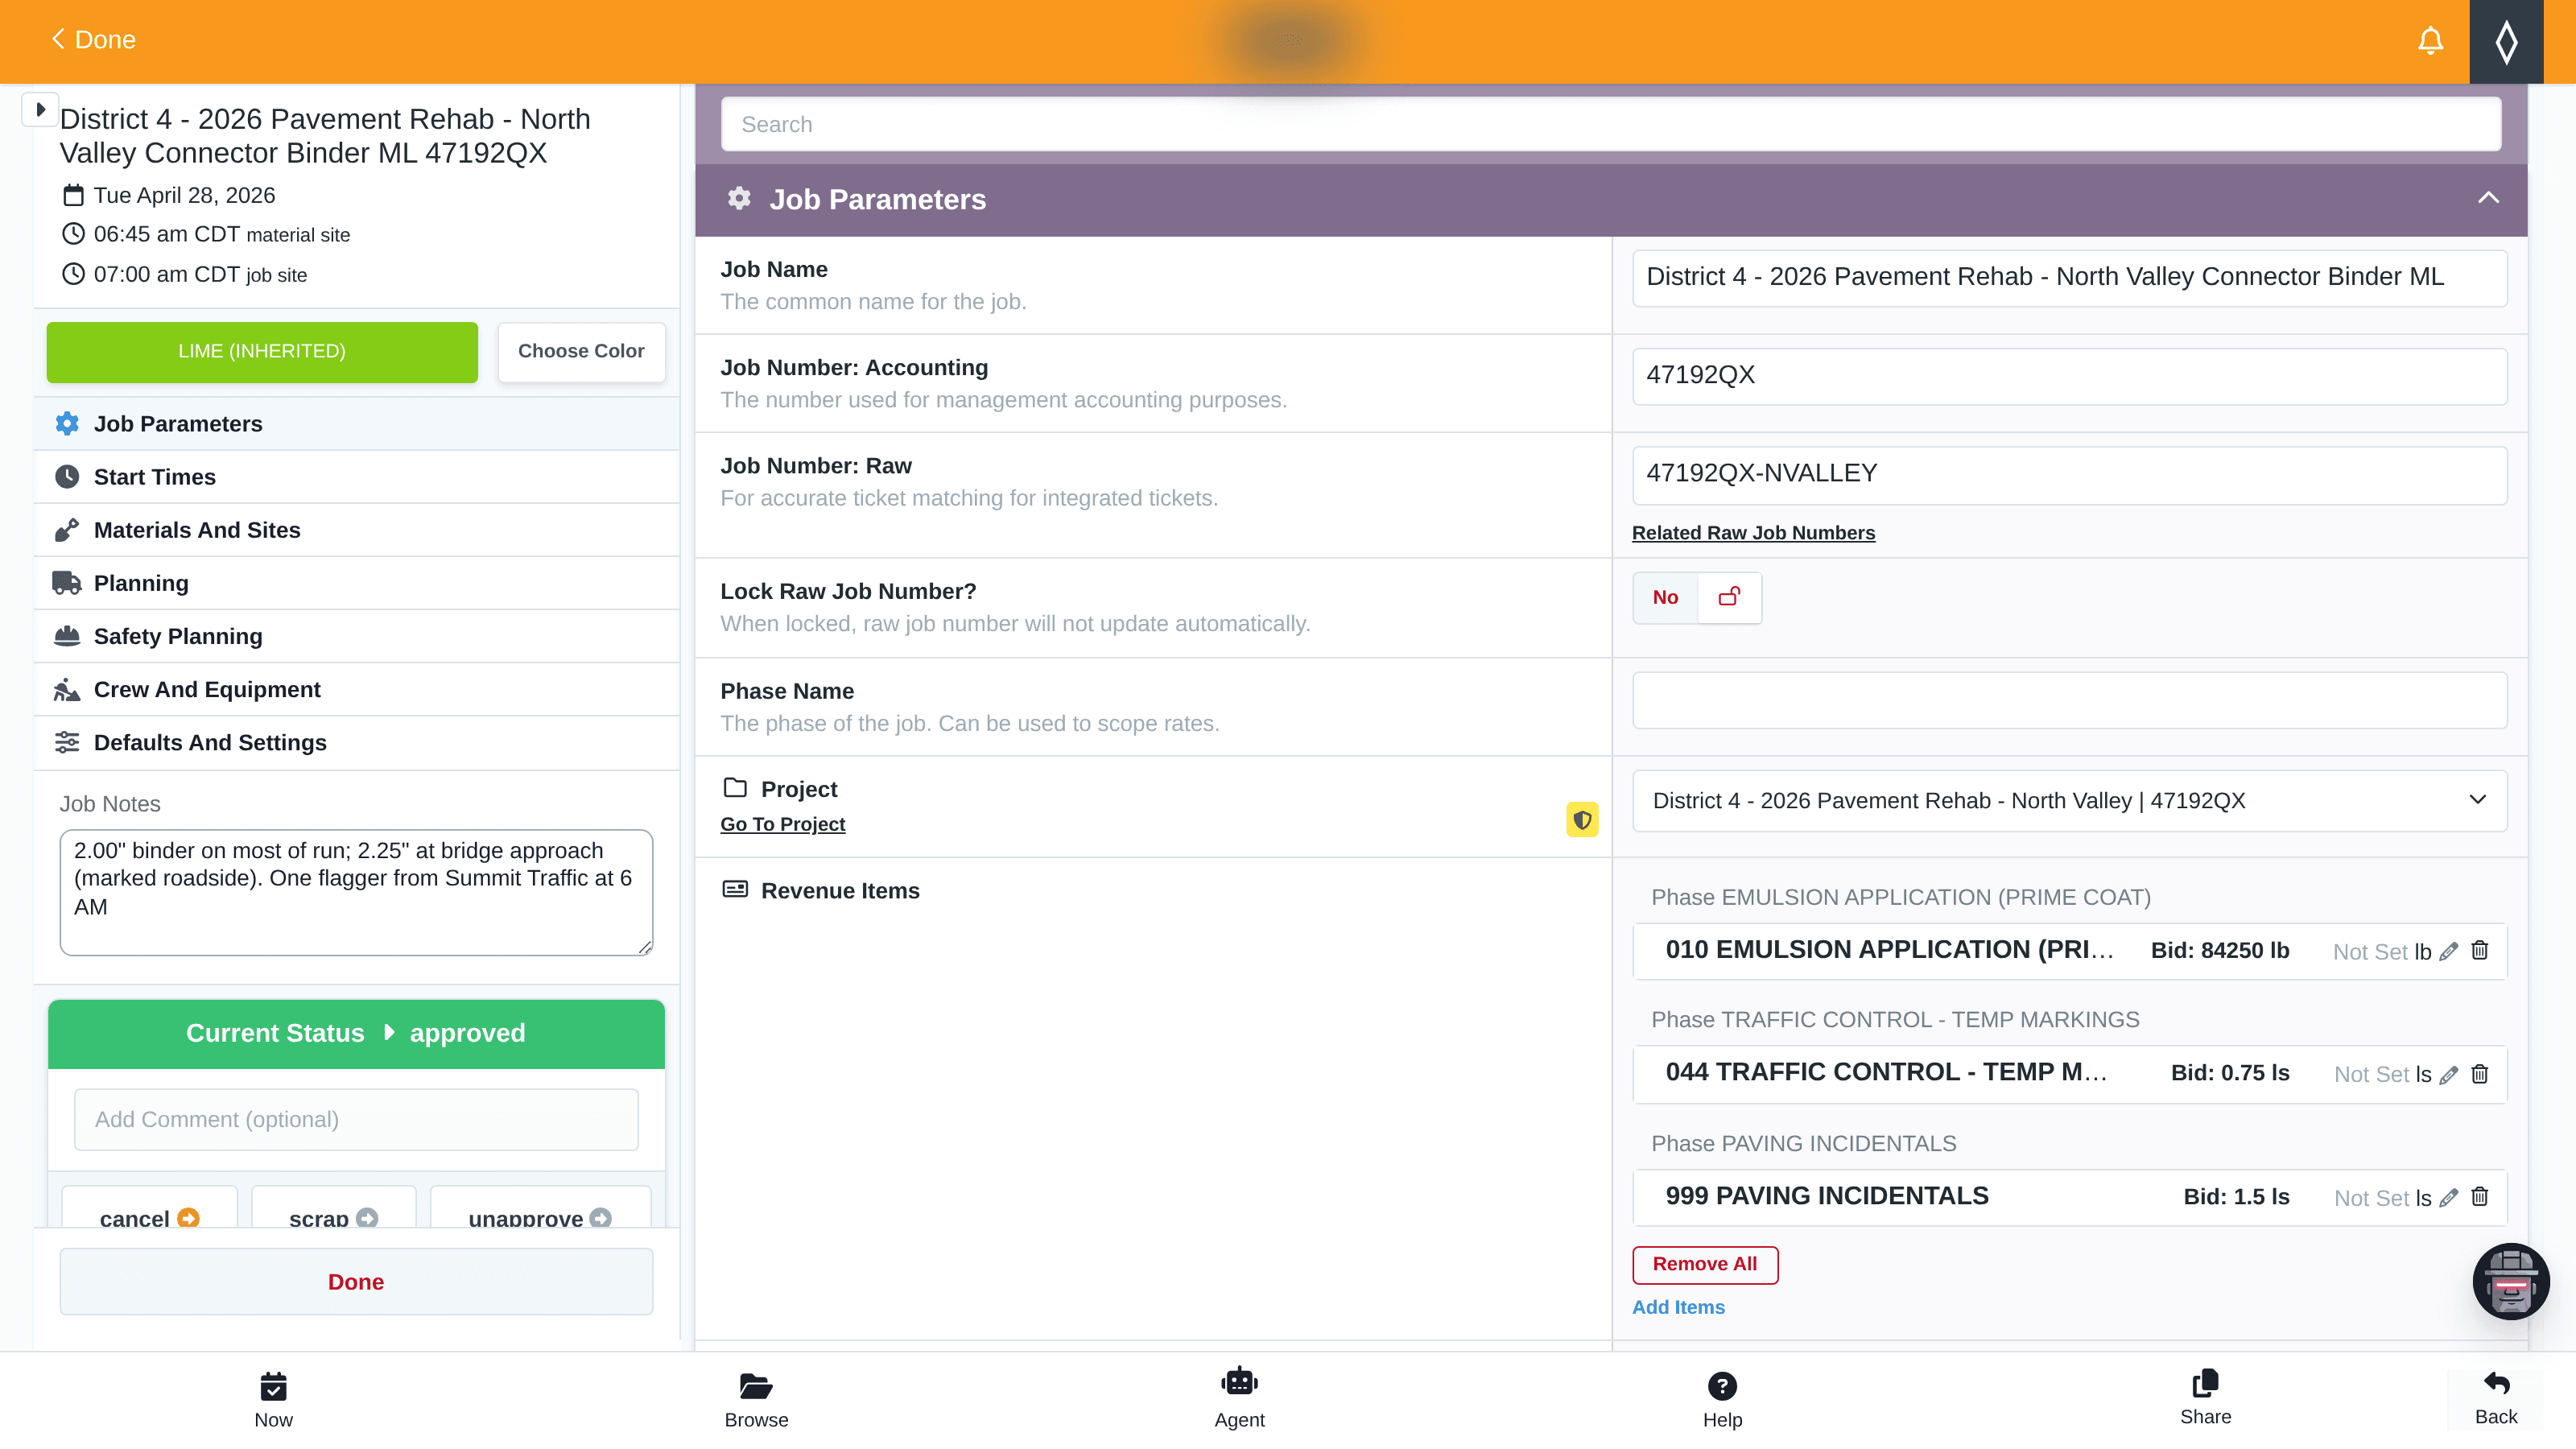Open the Browse tab in bottom bar
The height and width of the screenshot is (1449, 2576).
[756, 1400]
